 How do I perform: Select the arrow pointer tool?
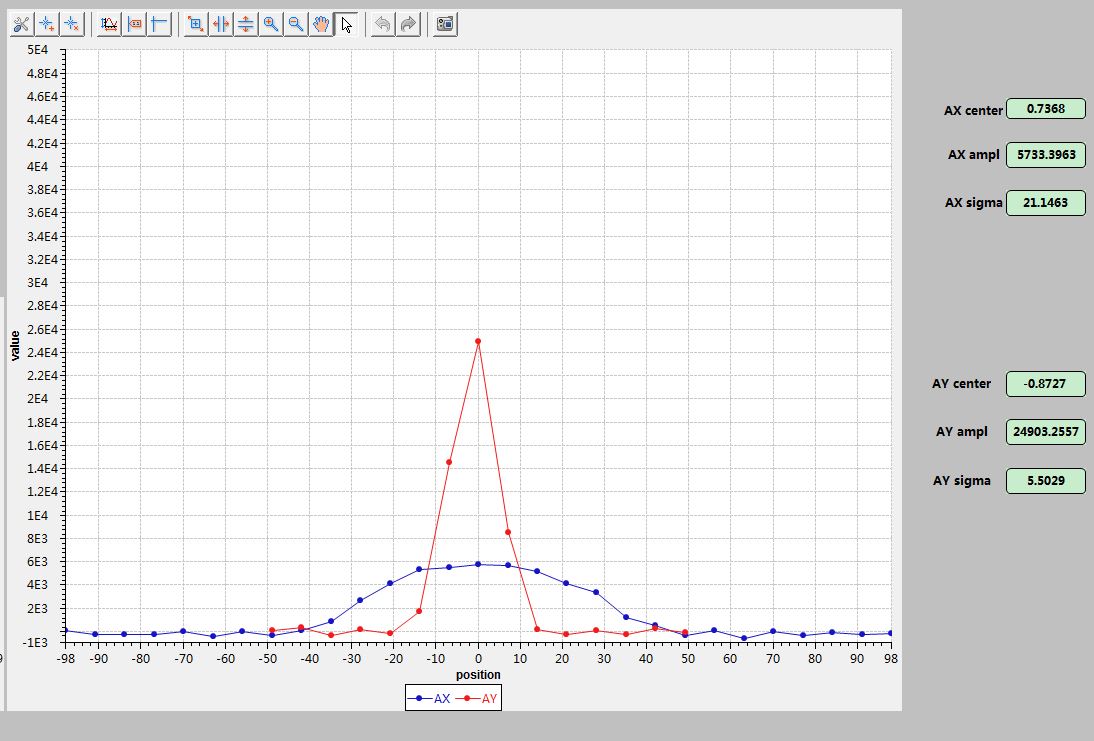346,24
